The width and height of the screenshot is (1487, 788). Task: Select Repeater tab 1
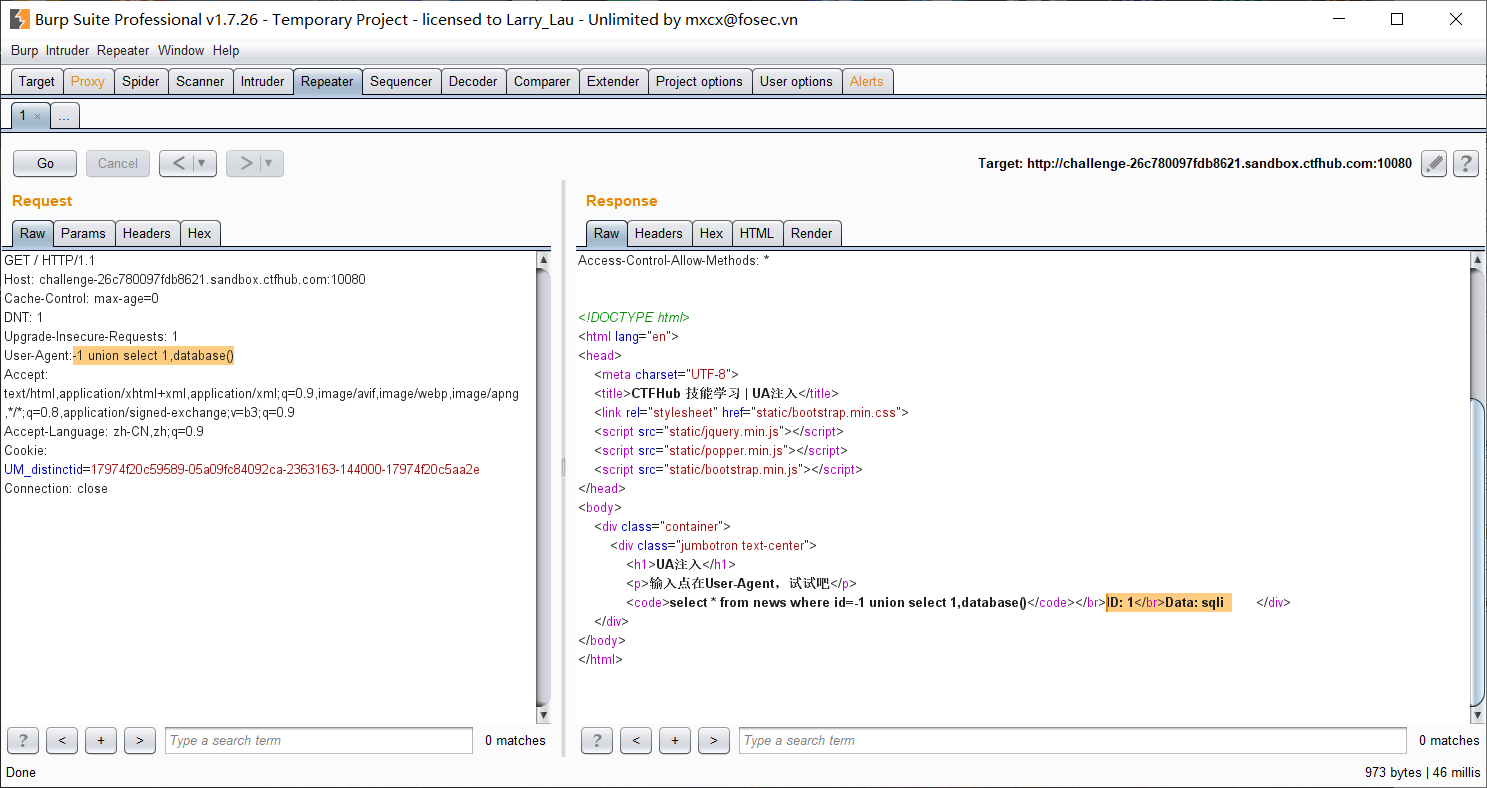click(x=23, y=116)
